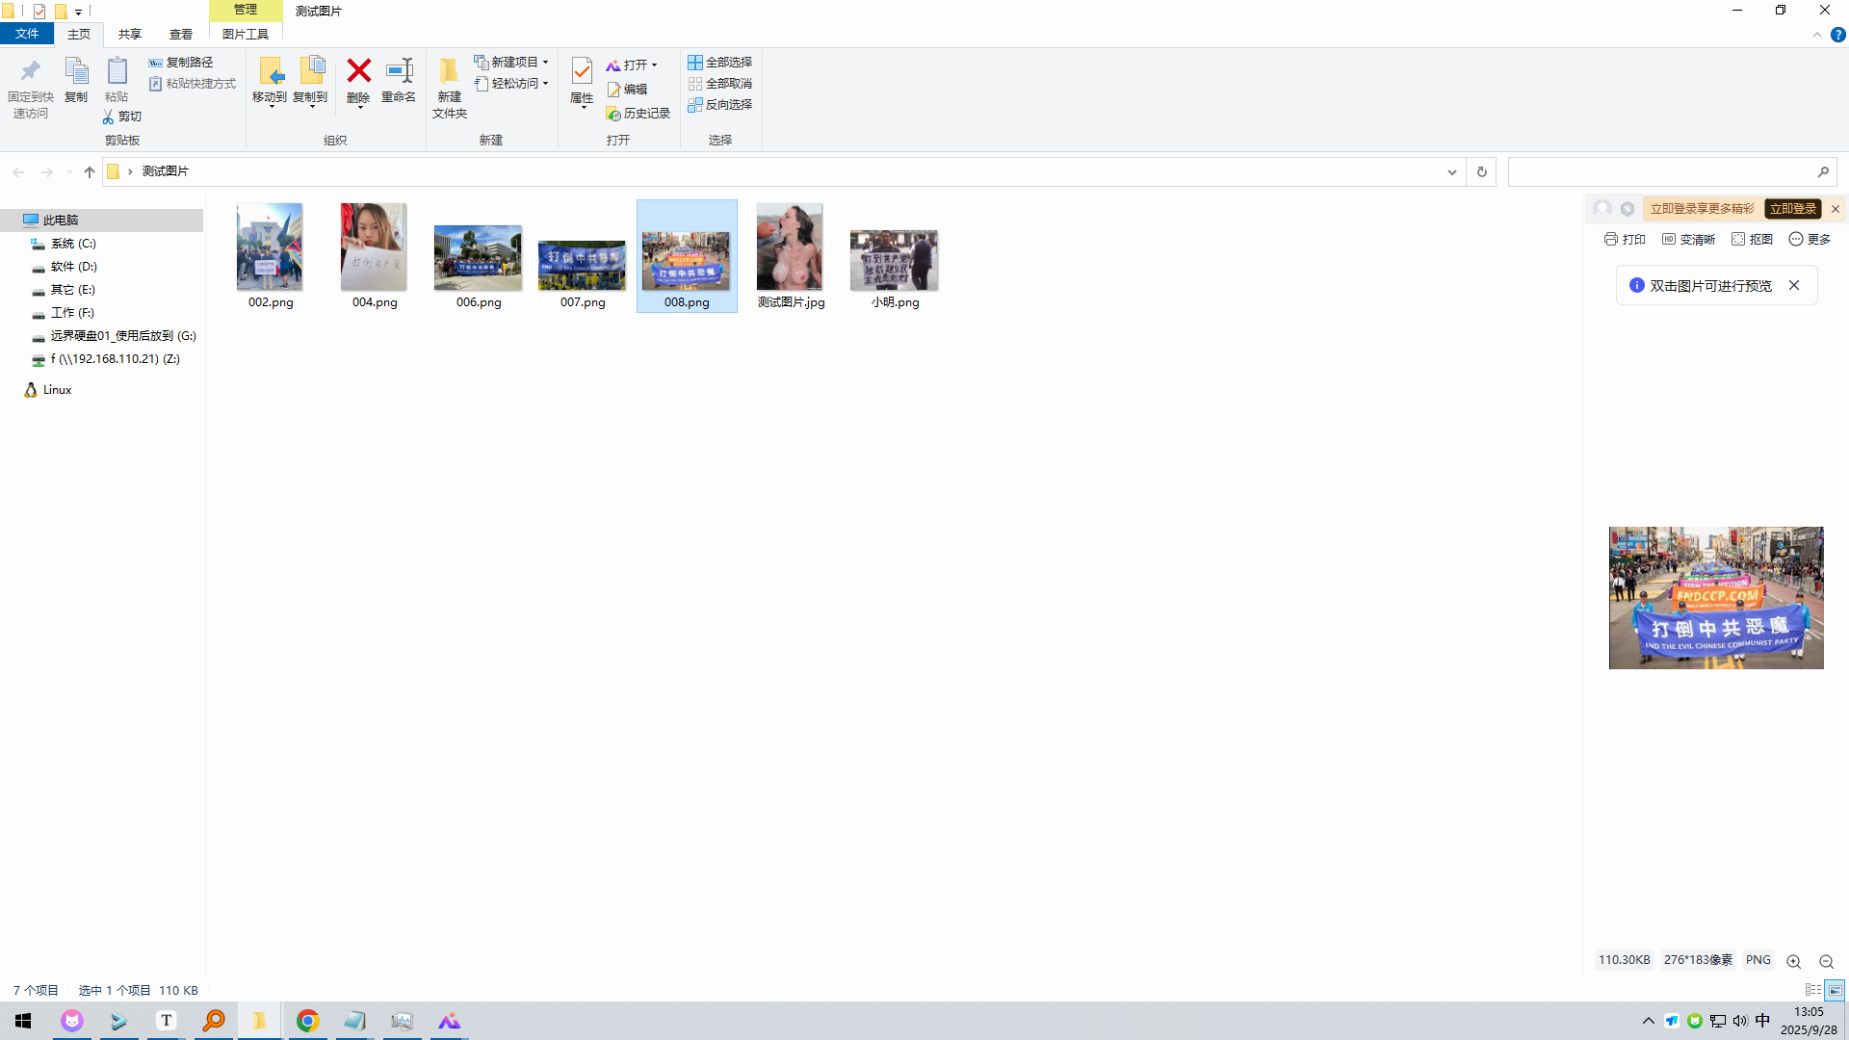Image resolution: width=1849 pixels, height=1040 pixels.
Task: Click Invert Selection in the ribbon
Action: (720, 104)
